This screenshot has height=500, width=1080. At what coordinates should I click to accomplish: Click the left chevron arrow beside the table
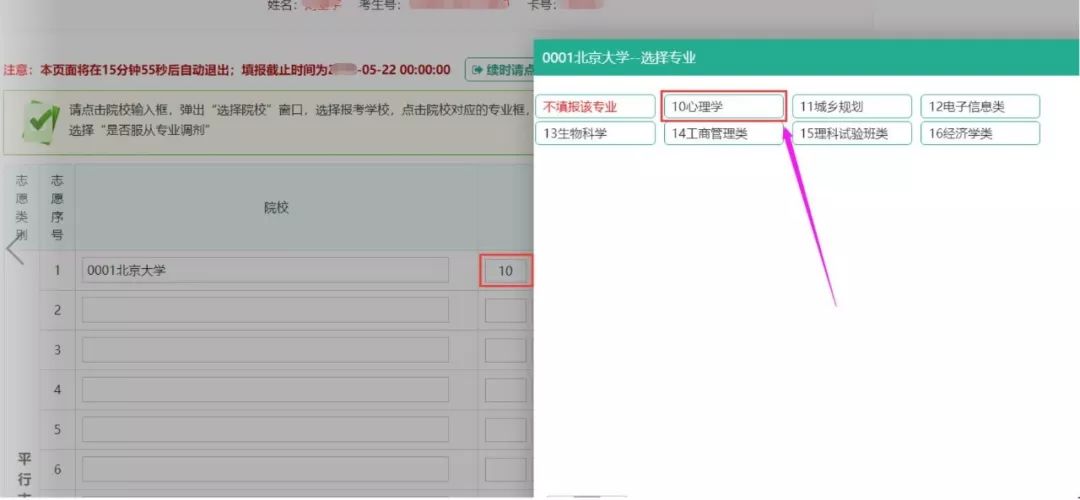tap(15, 249)
